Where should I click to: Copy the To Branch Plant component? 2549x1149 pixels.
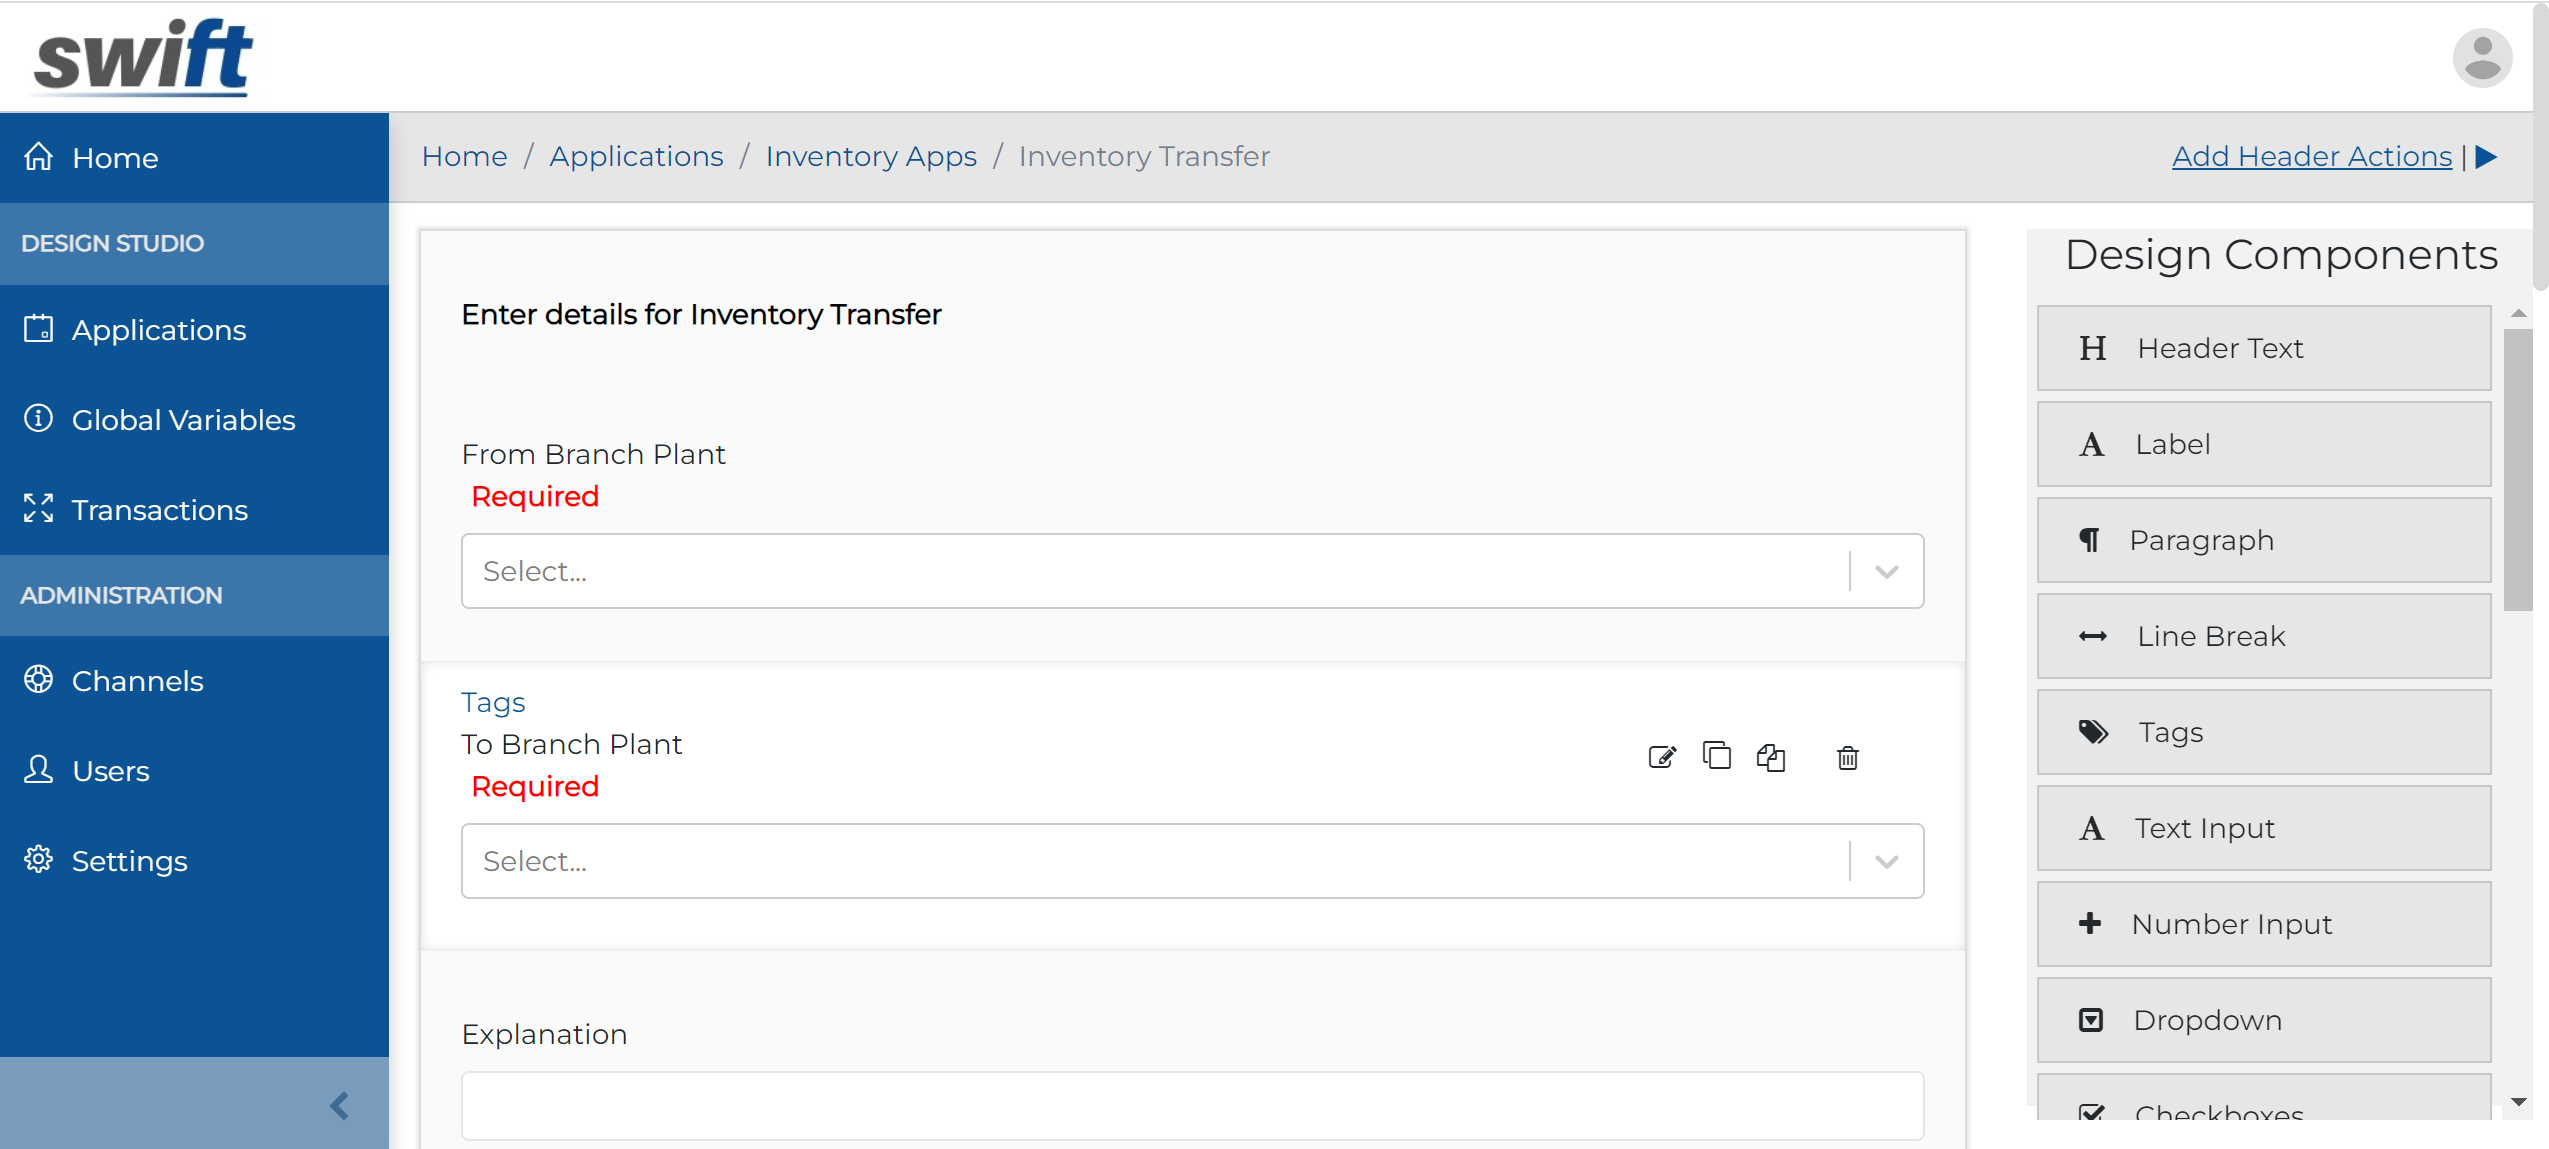click(1716, 757)
